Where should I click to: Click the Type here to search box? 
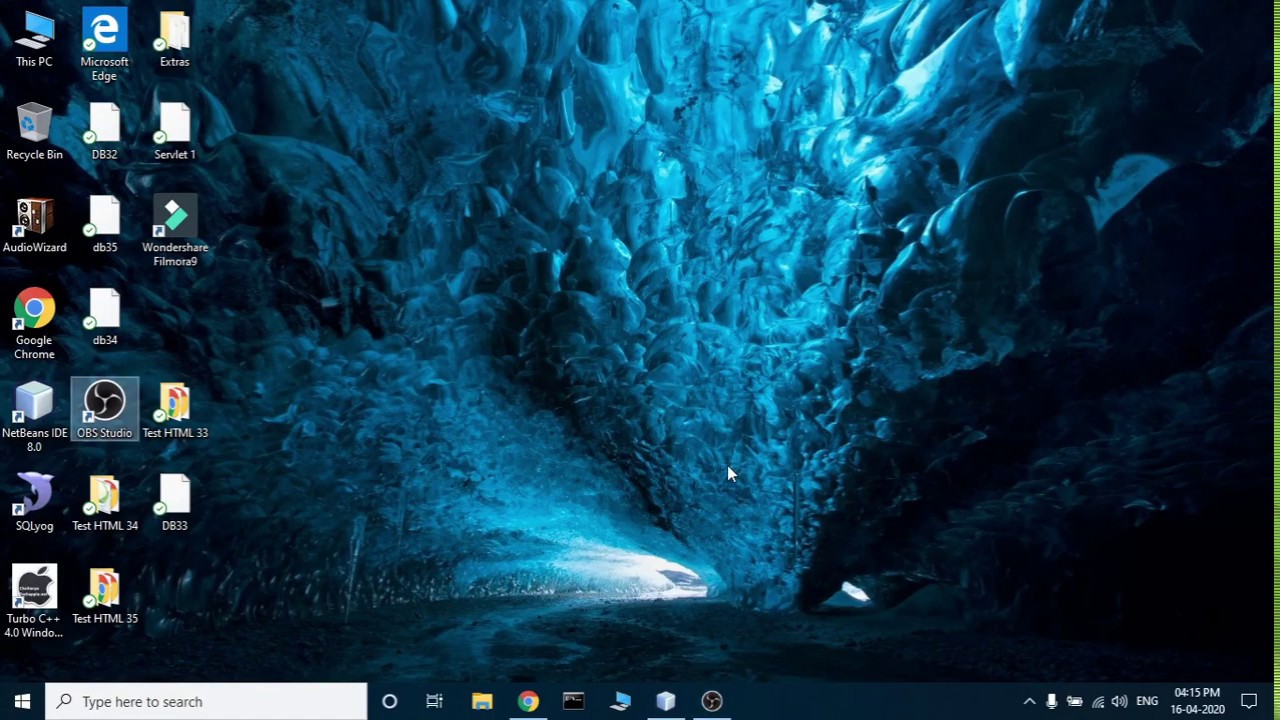coord(206,701)
